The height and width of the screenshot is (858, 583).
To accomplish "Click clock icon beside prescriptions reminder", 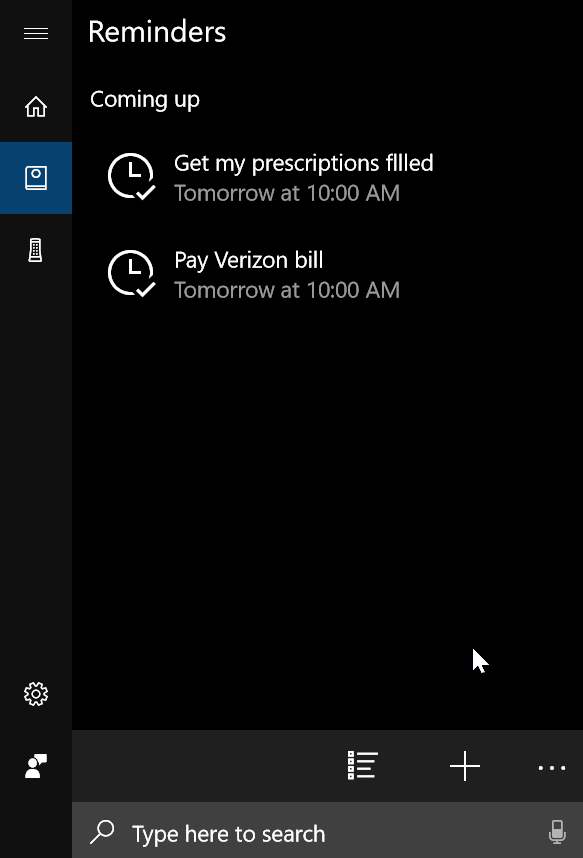I will [x=132, y=176].
